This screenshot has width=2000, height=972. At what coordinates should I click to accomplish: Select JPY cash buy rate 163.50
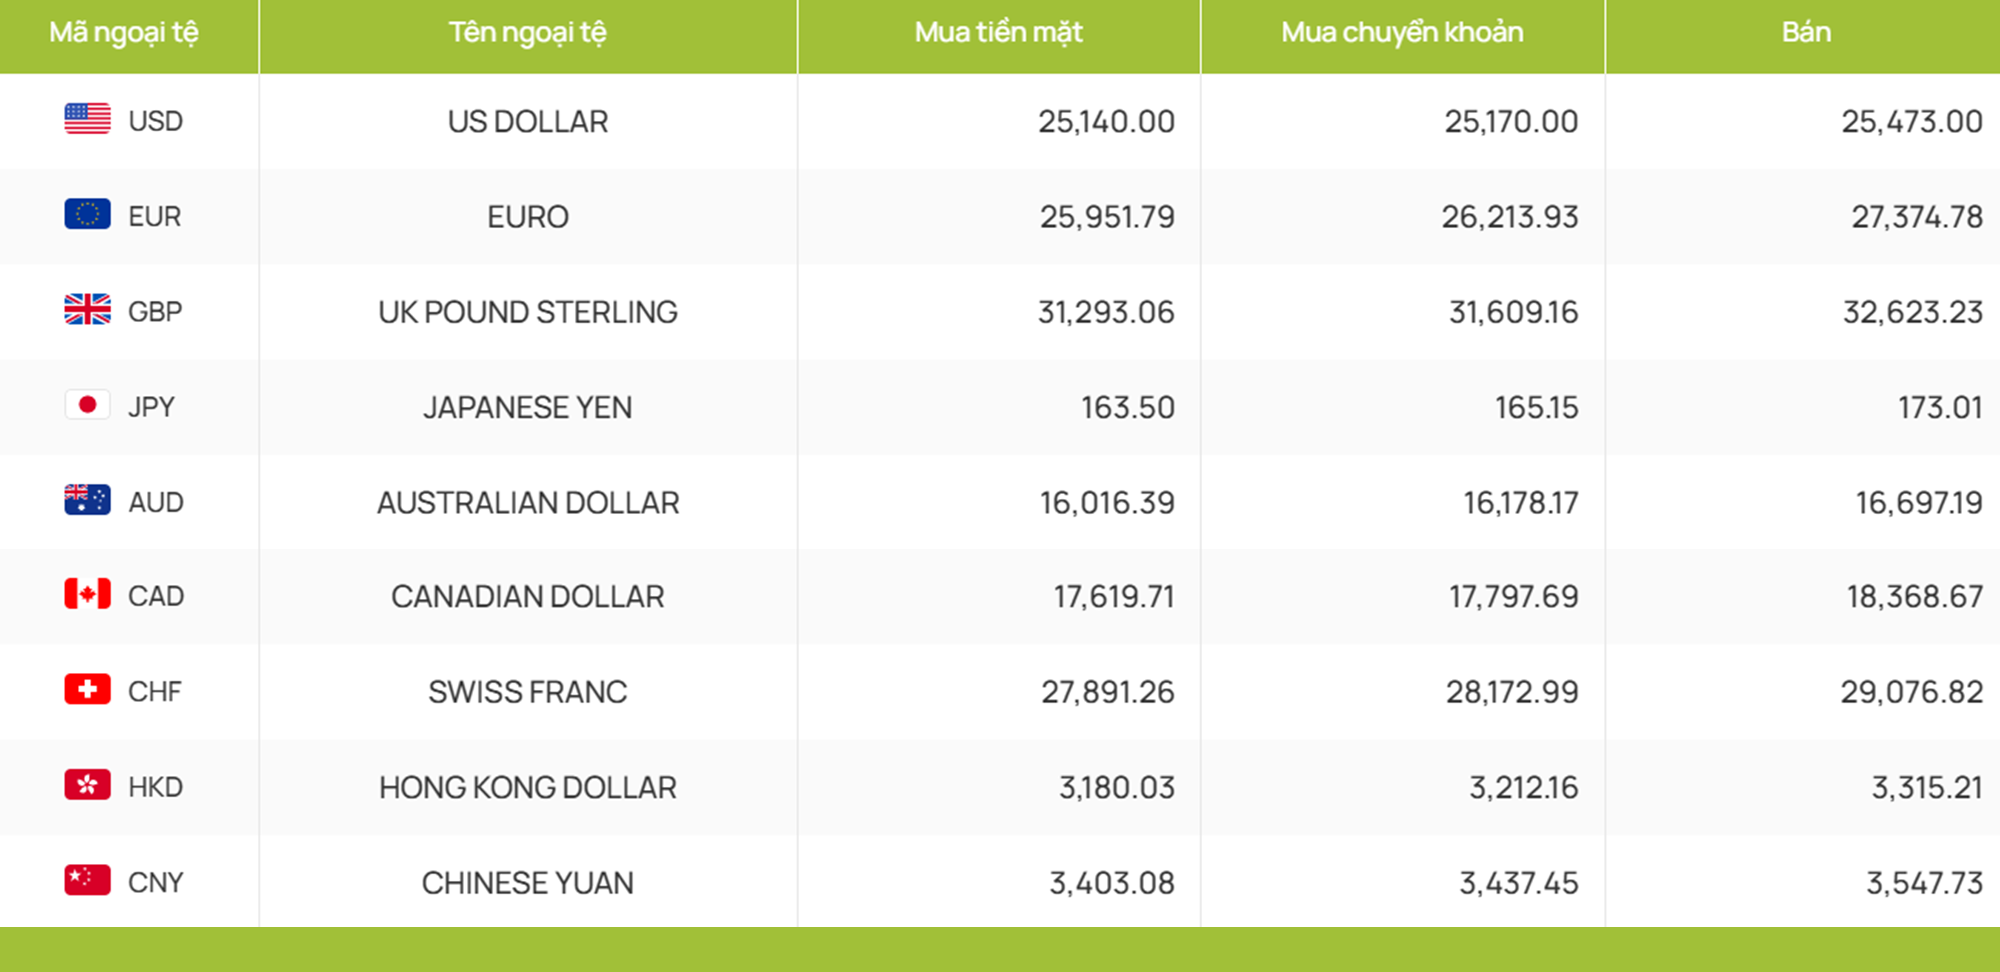(1127, 408)
